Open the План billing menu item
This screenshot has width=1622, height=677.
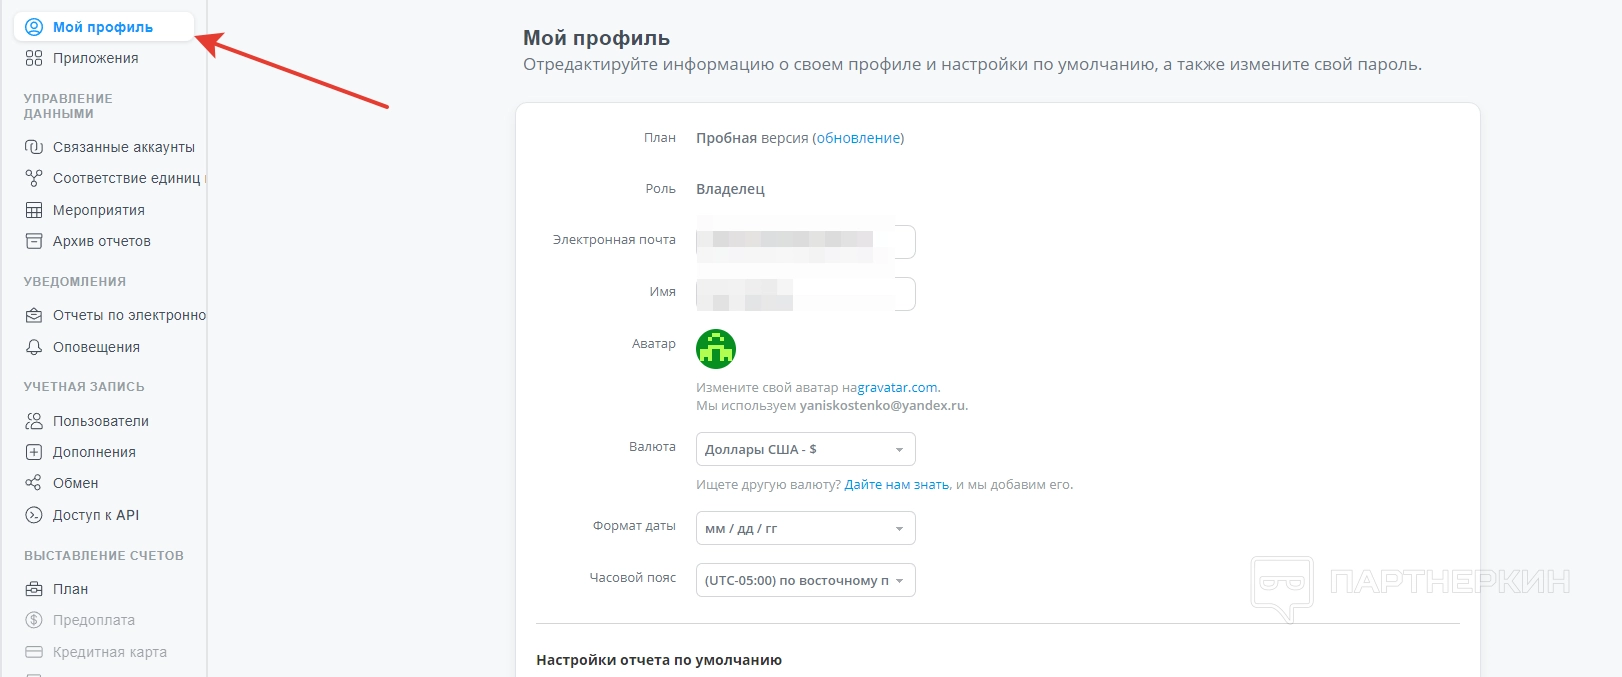70,589
